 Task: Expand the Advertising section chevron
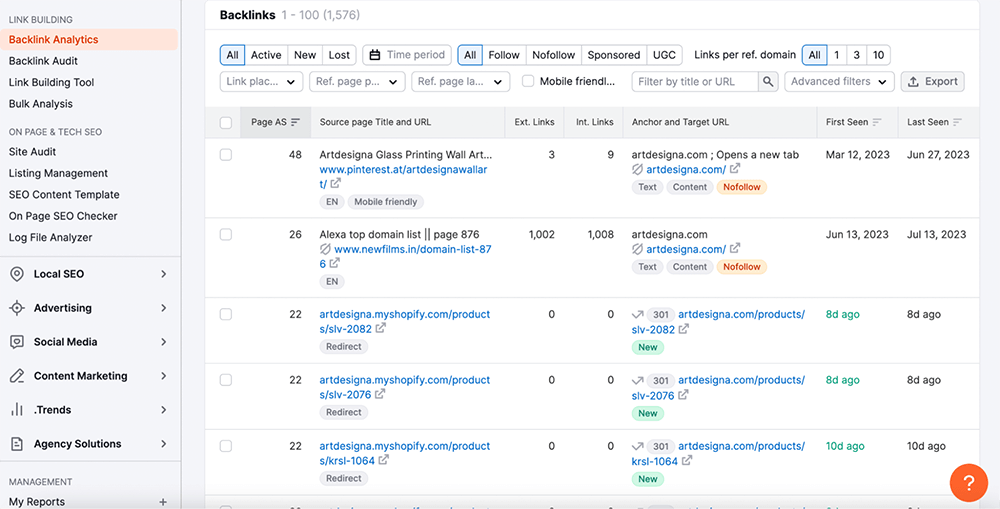point(164,308)
